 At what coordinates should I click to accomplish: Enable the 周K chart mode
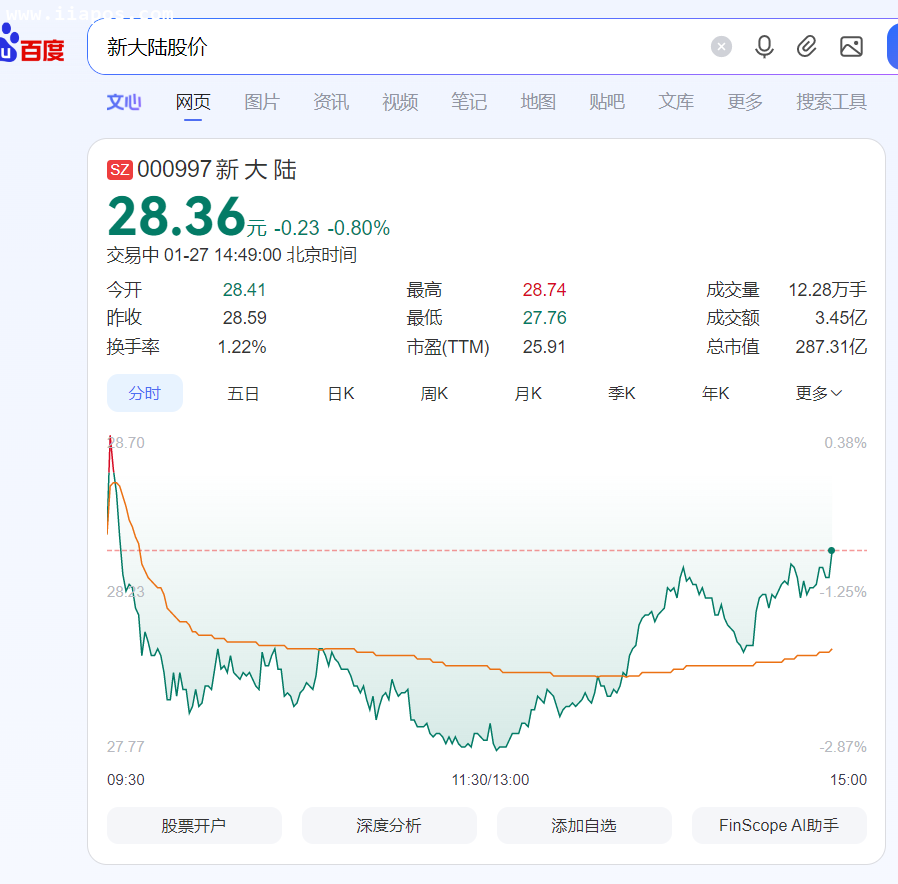(x=434, y=393)
